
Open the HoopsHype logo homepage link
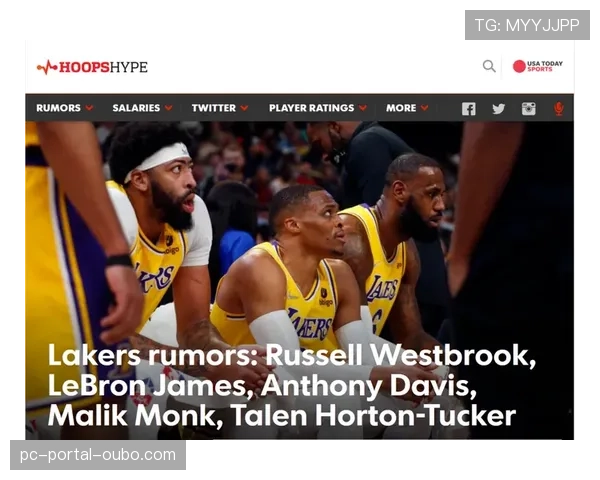click(92, 67)
